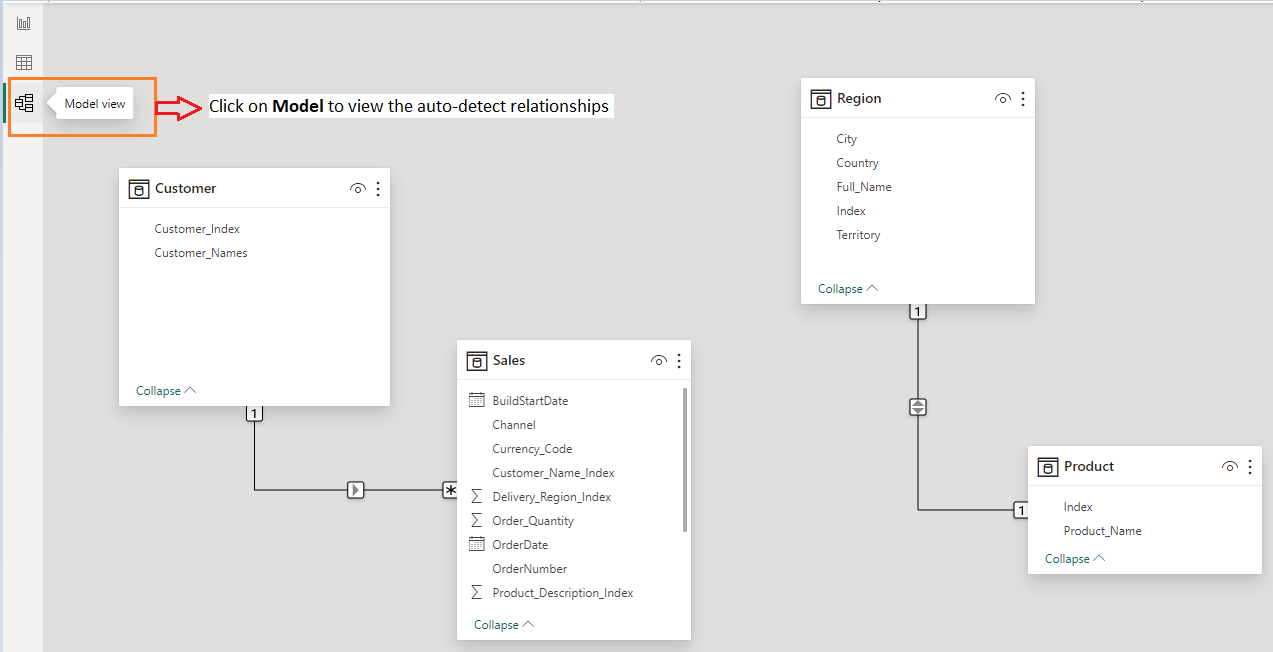Toggle visibility of the Customer table

358,189
